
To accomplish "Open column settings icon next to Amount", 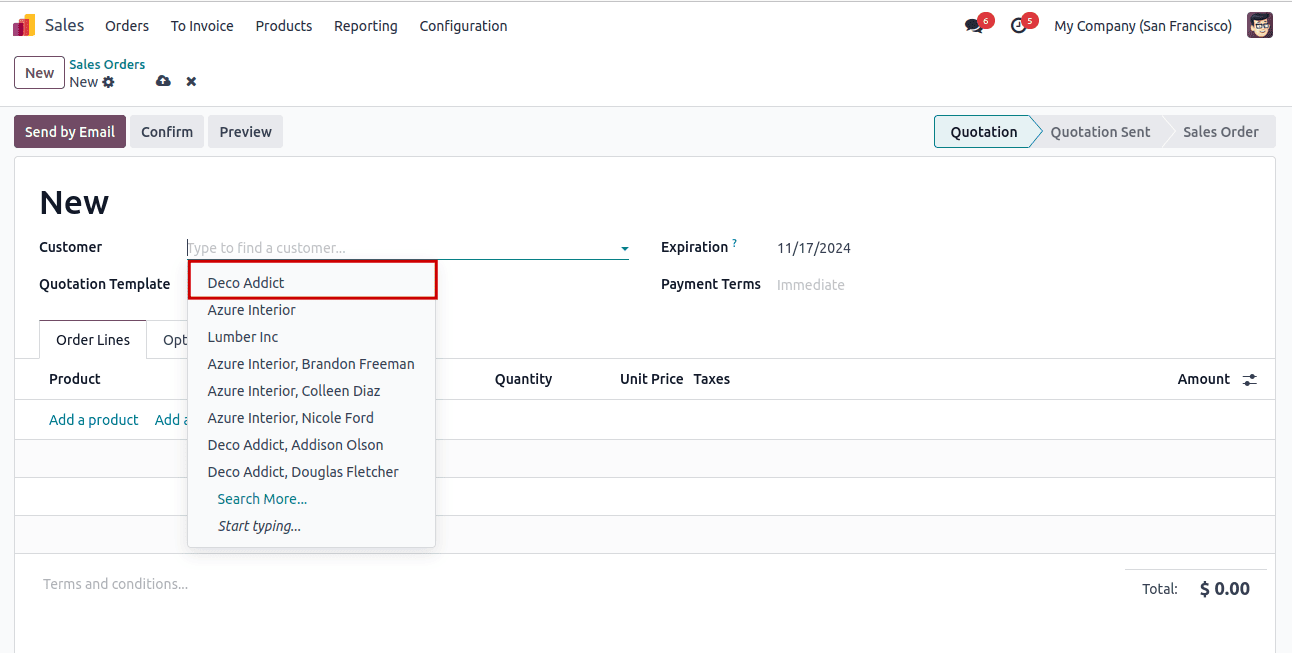I will tap(1249, 380).
